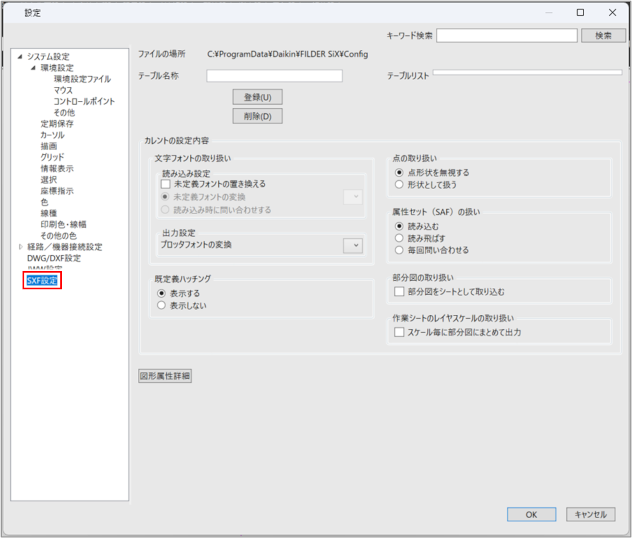Click the テーブル名称 text field
The width and height of the screenshot is (632, 538).
(x=274, y=76)
